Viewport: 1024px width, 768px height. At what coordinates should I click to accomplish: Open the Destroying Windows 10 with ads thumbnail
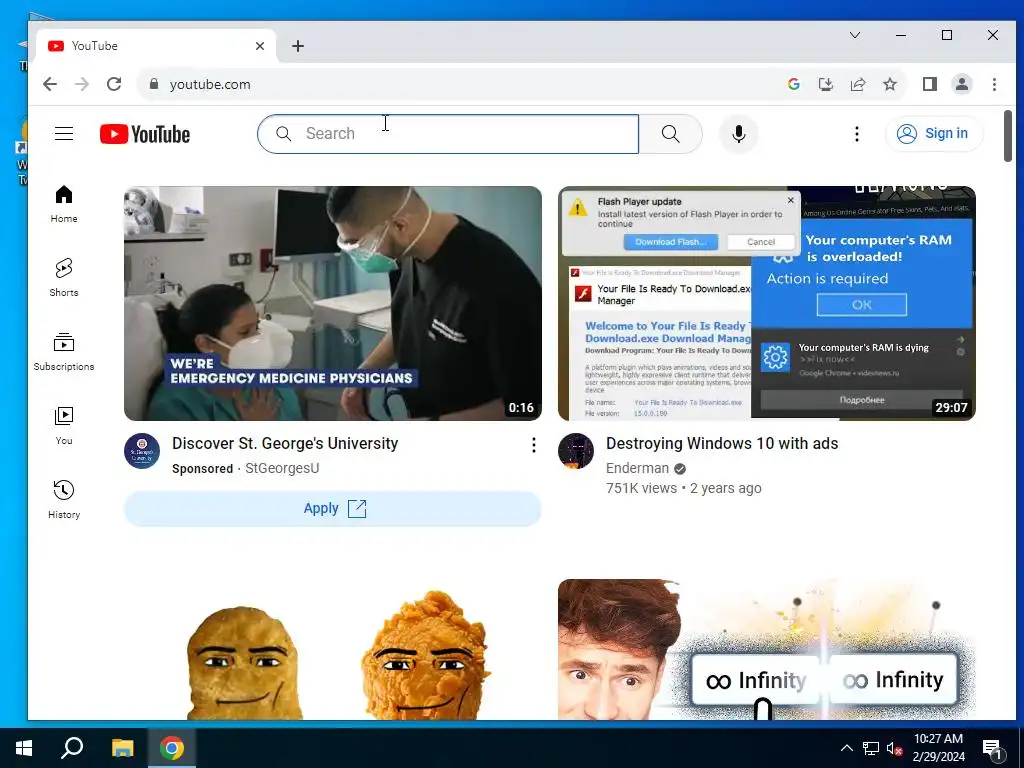click(767, 303)
